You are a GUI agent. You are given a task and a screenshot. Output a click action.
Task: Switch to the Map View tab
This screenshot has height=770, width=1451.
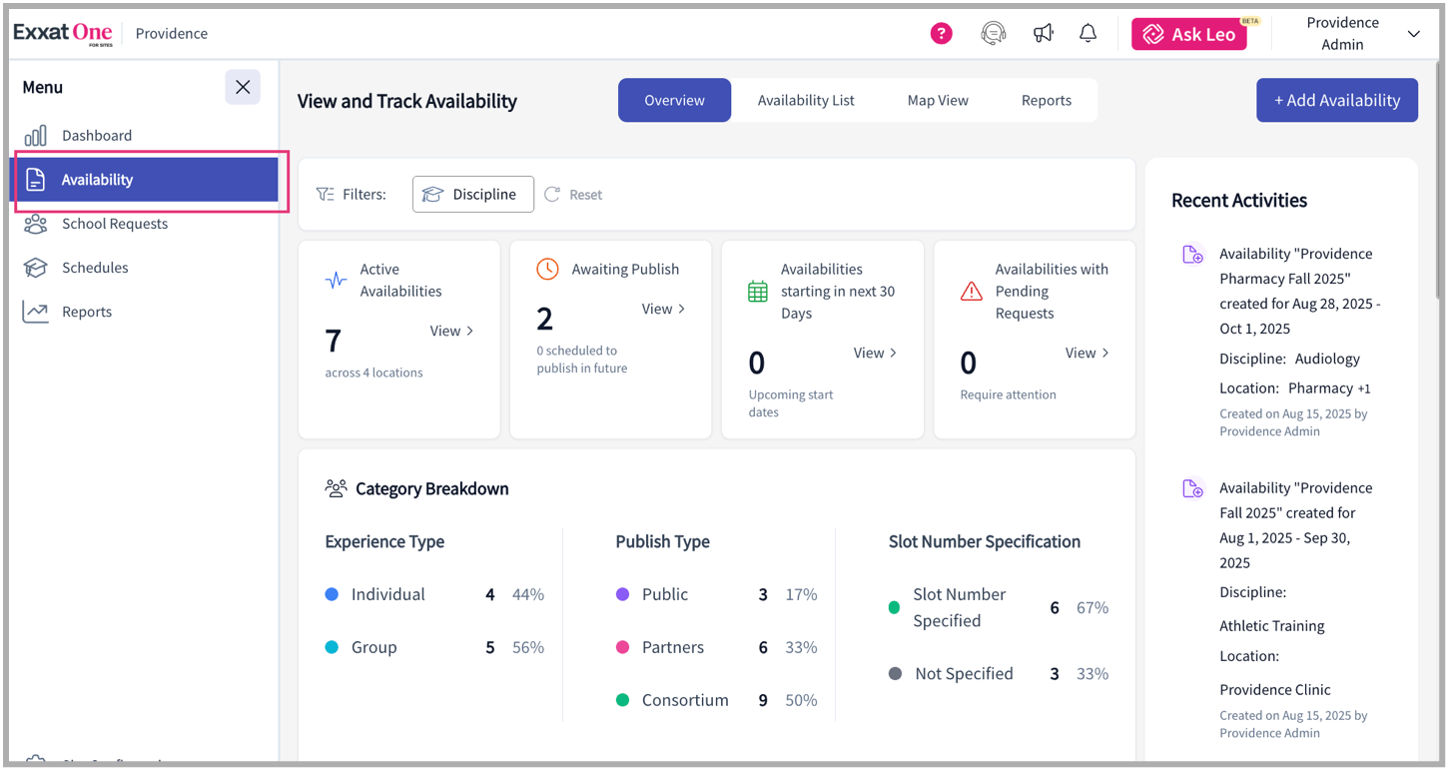point(937,100)
